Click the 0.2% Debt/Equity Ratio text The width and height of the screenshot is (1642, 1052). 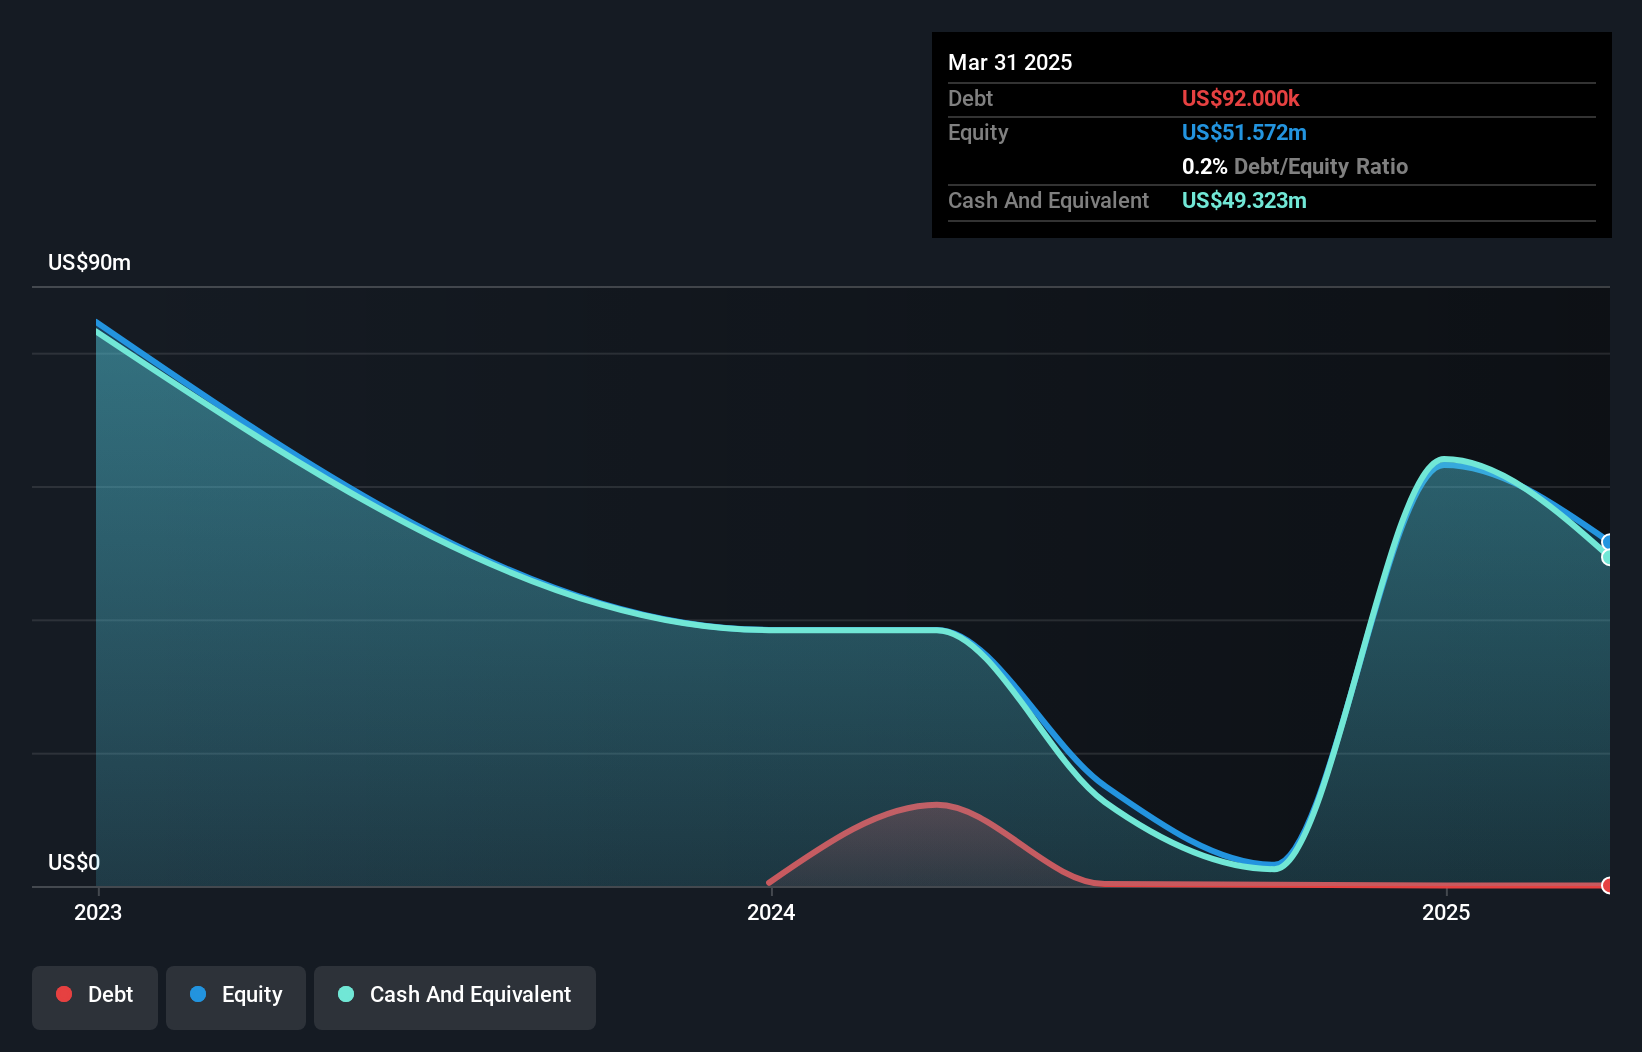1295,166
